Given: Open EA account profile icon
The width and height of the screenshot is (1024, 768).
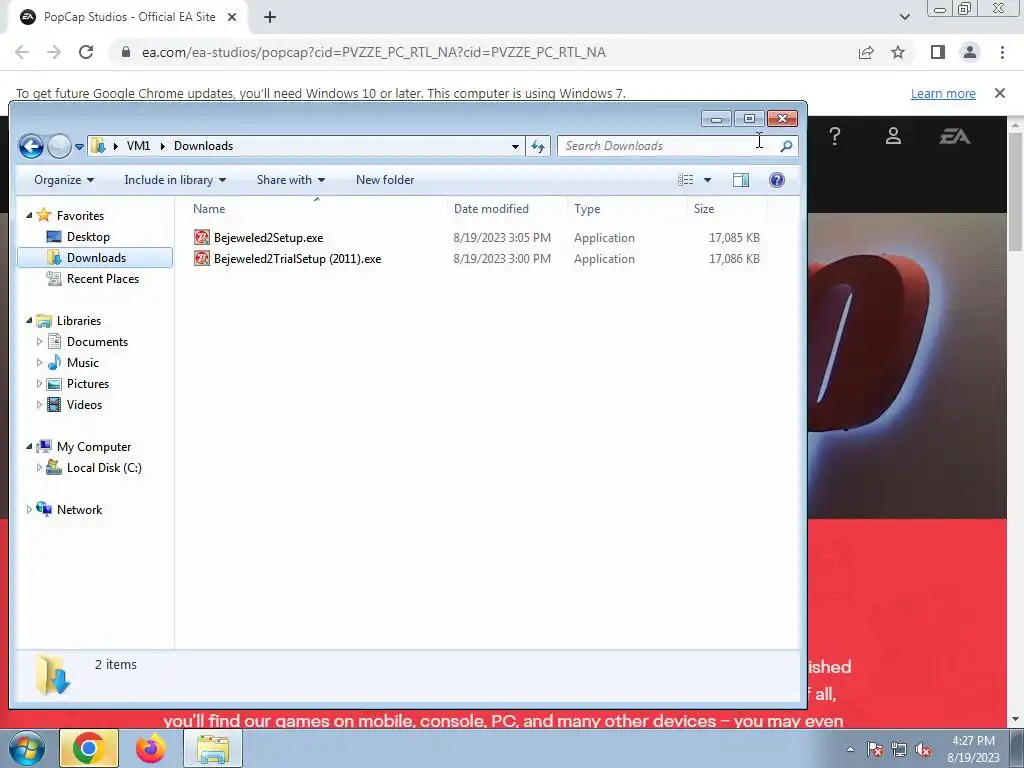Looking at the screenshot, I should tap(893, 136).
